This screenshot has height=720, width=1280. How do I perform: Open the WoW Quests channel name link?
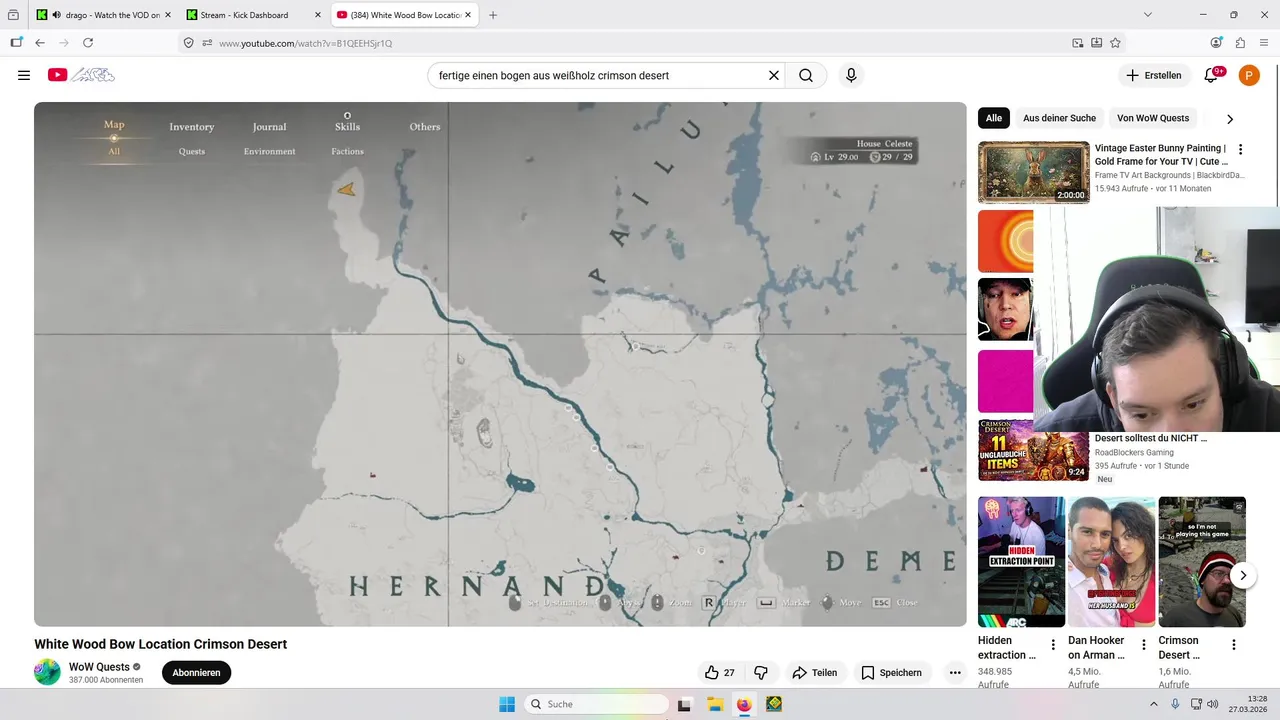point(99,667)
